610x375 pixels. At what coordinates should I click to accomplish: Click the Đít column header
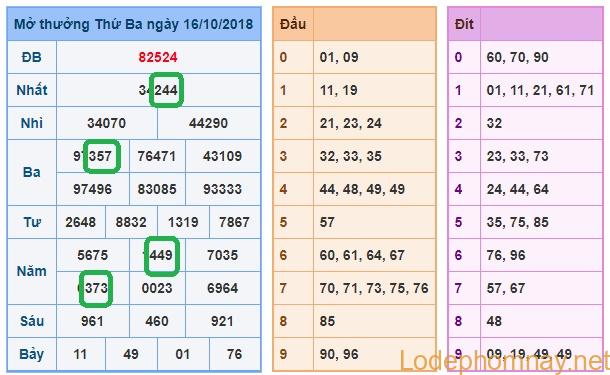point(464,24)
